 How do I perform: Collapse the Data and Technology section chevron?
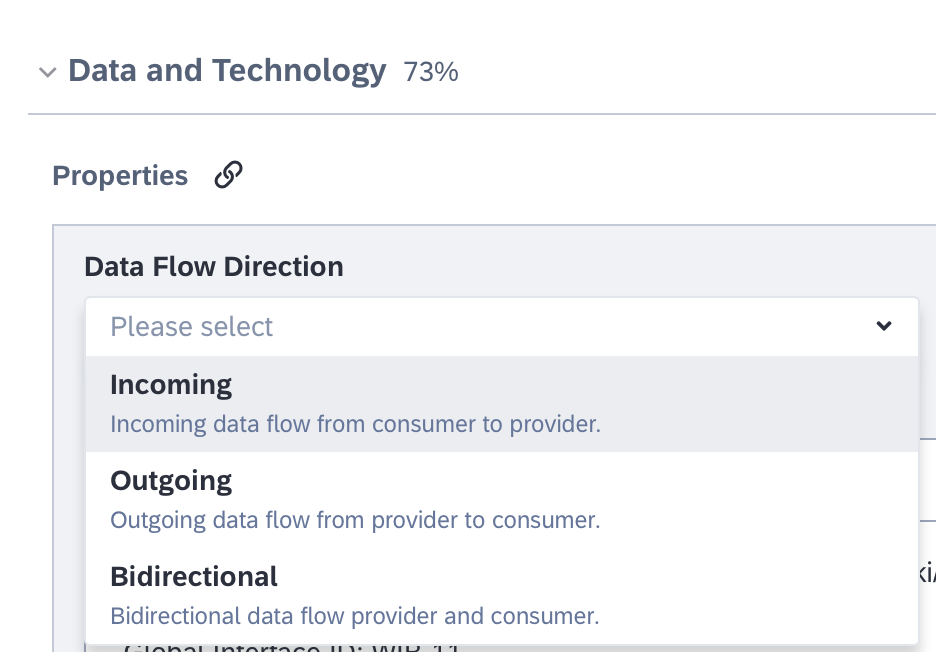(46, 72)
